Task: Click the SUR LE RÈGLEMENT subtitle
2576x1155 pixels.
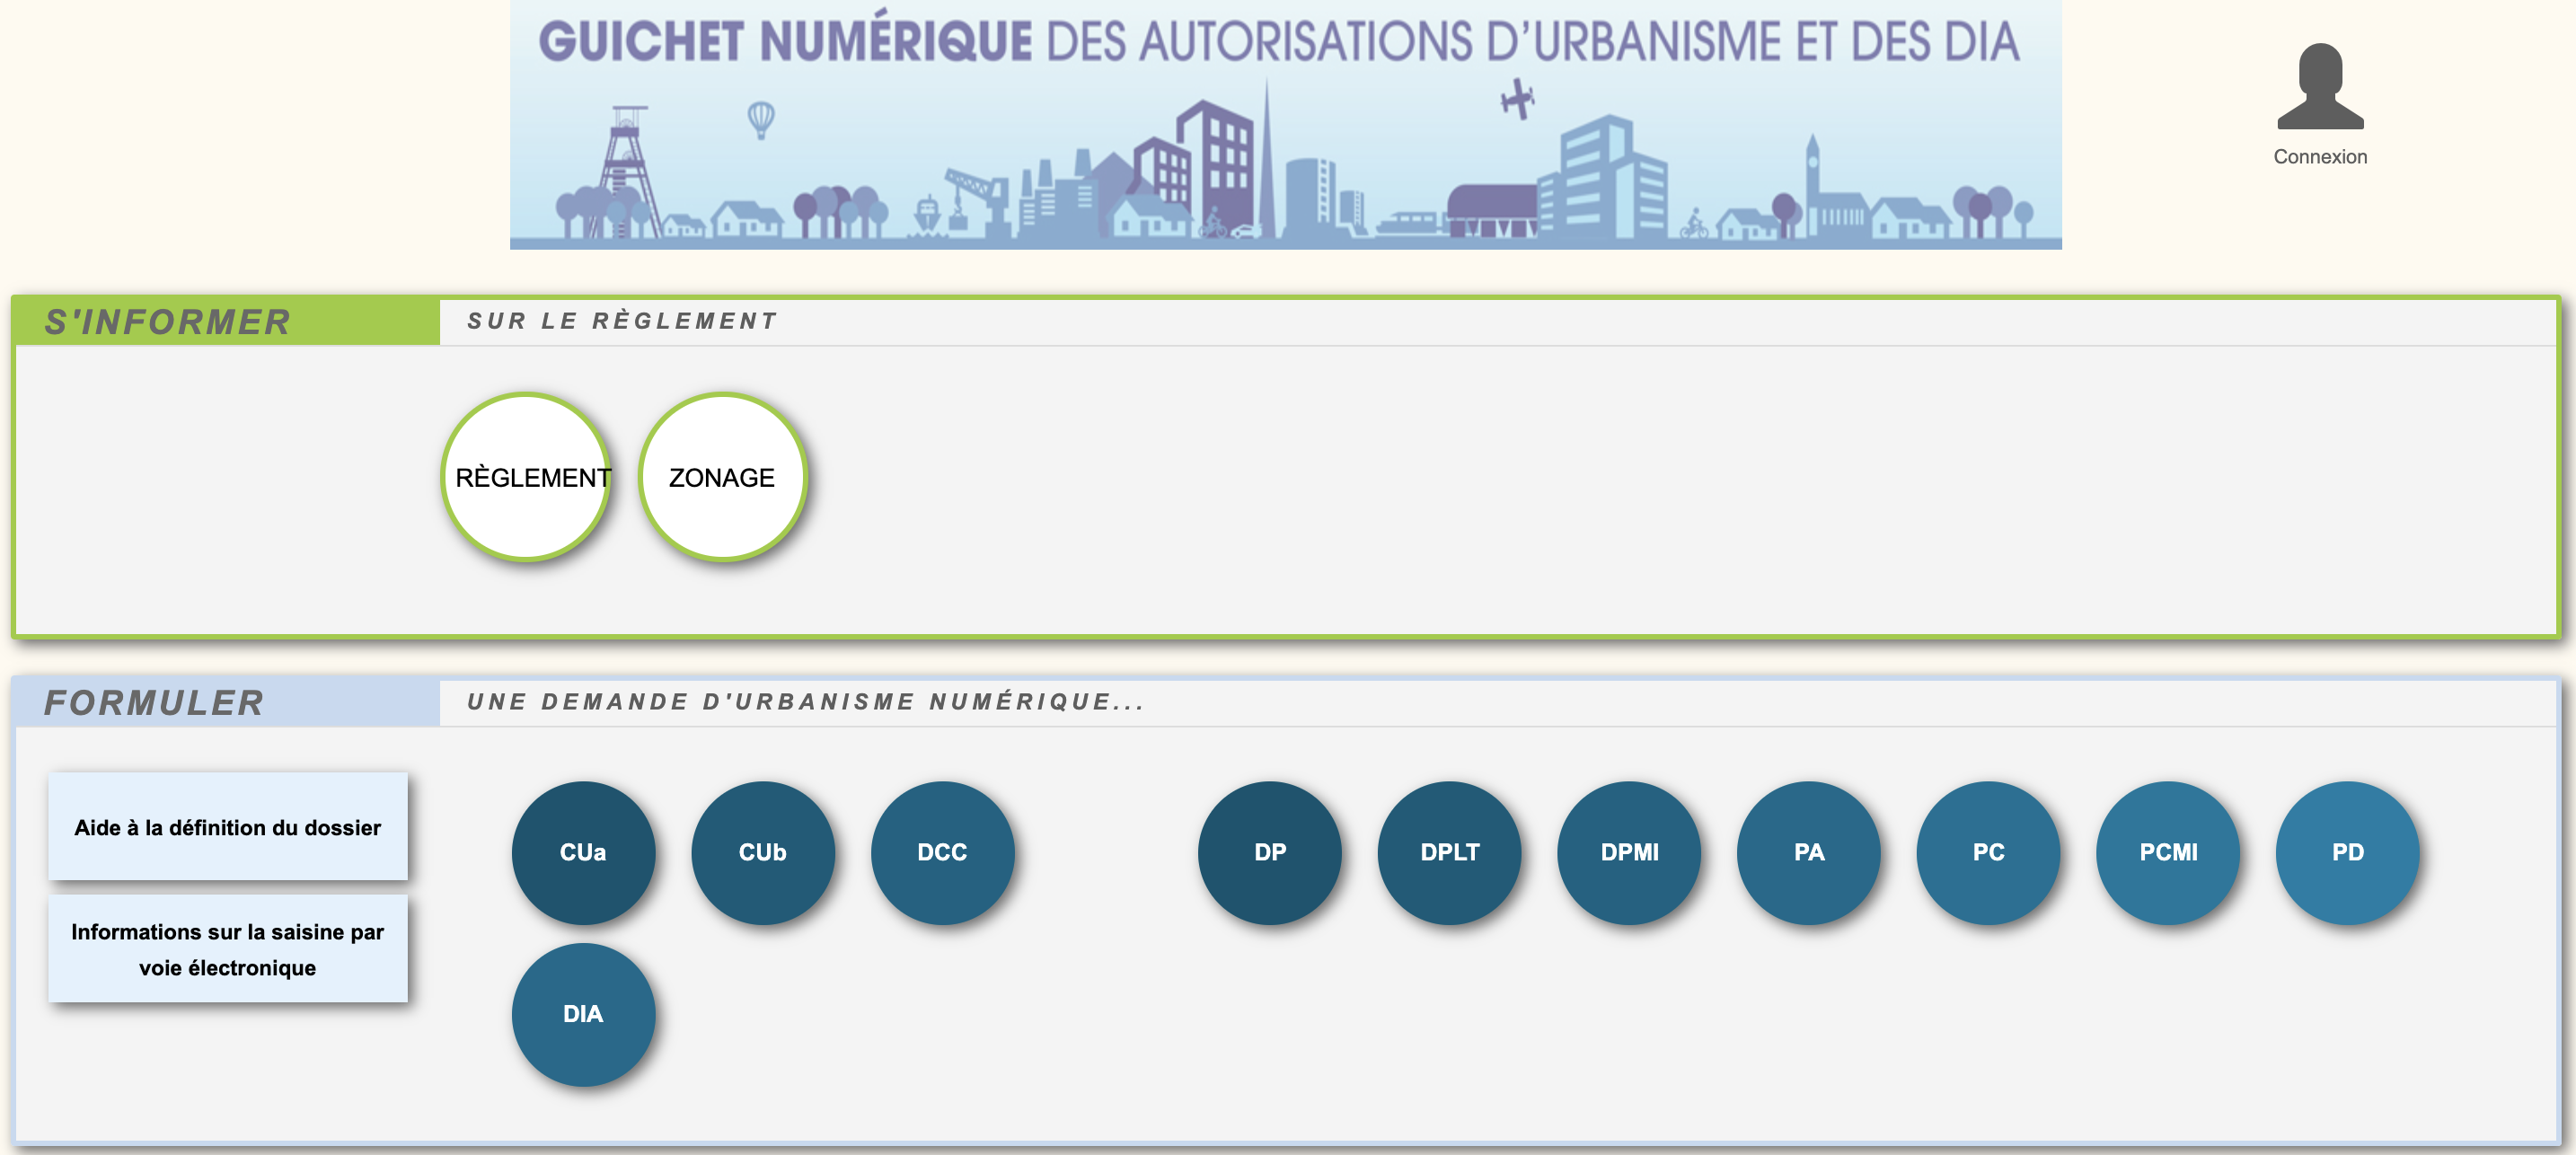Action: click(622, 321)
